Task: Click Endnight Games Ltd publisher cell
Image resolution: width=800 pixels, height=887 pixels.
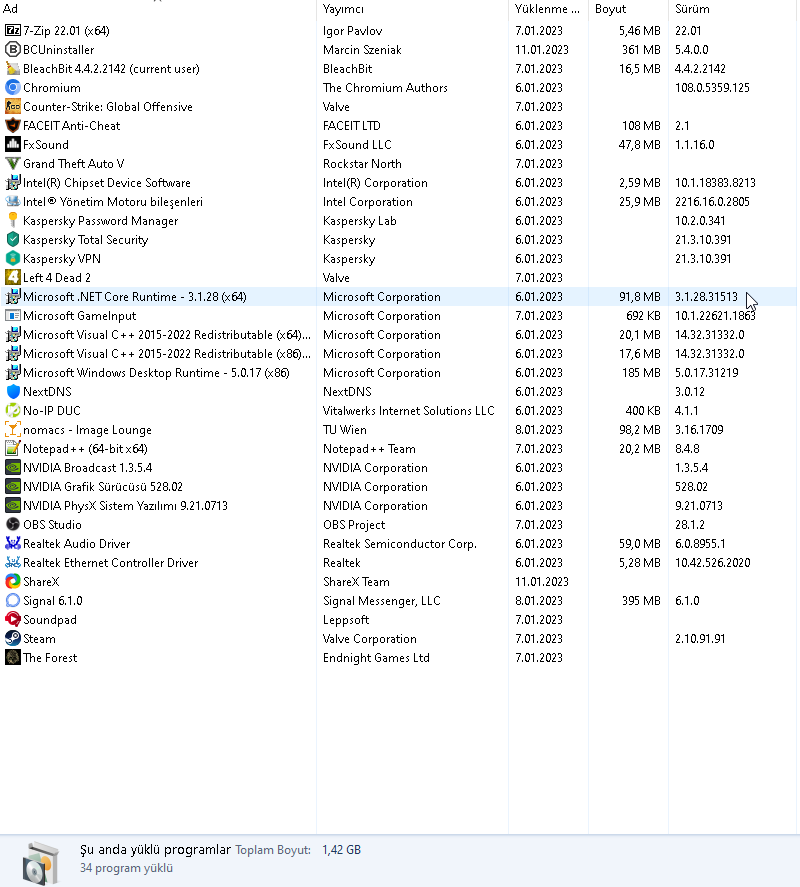Action: pos(376,657)
